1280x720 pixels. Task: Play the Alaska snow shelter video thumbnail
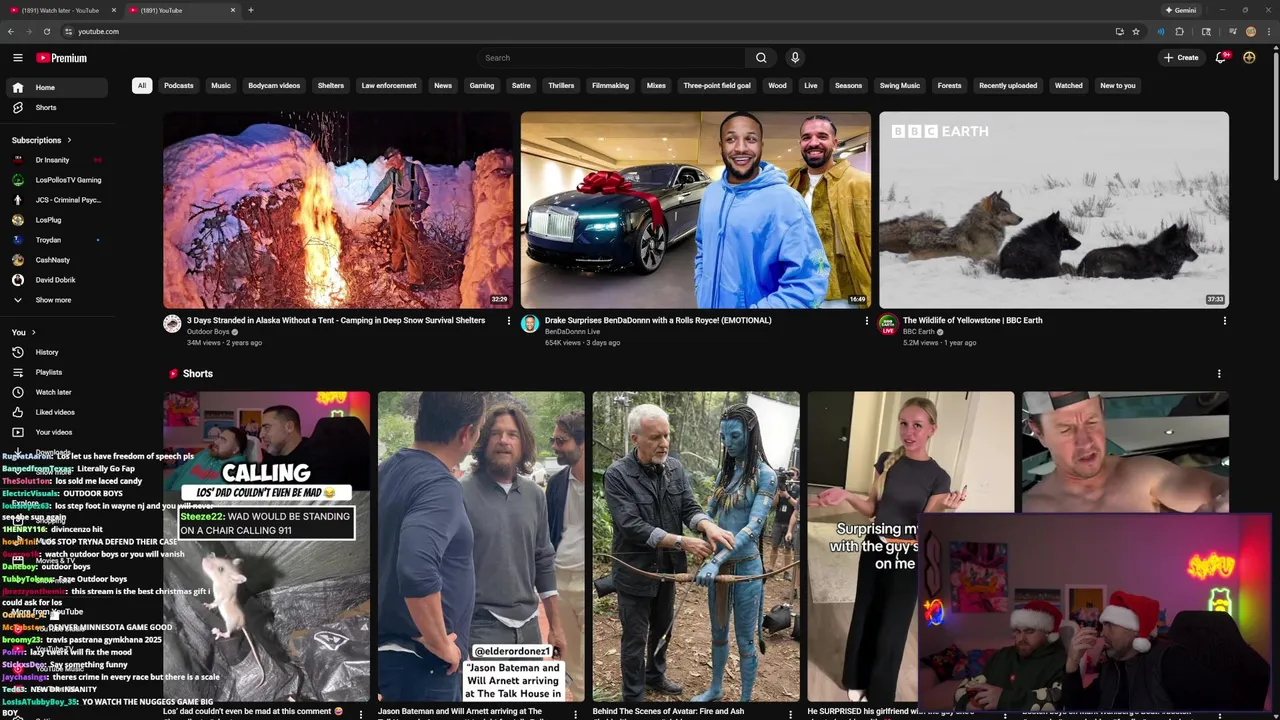point(338,210)
